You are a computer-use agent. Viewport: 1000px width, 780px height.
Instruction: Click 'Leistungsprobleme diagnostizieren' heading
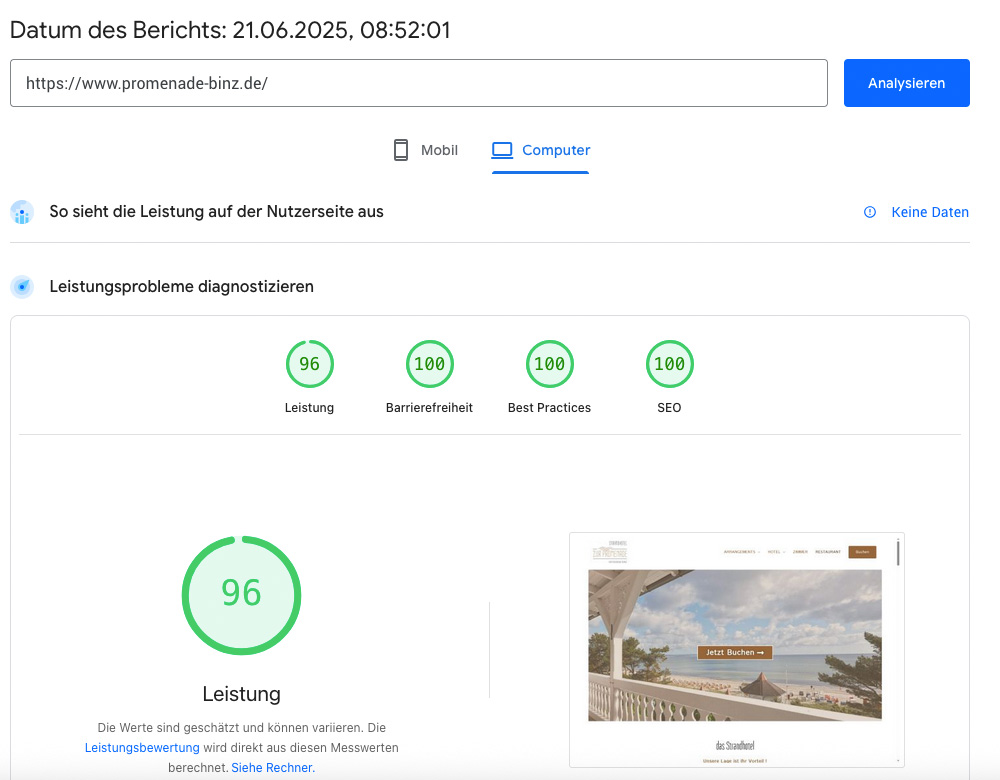pos(182,287)
